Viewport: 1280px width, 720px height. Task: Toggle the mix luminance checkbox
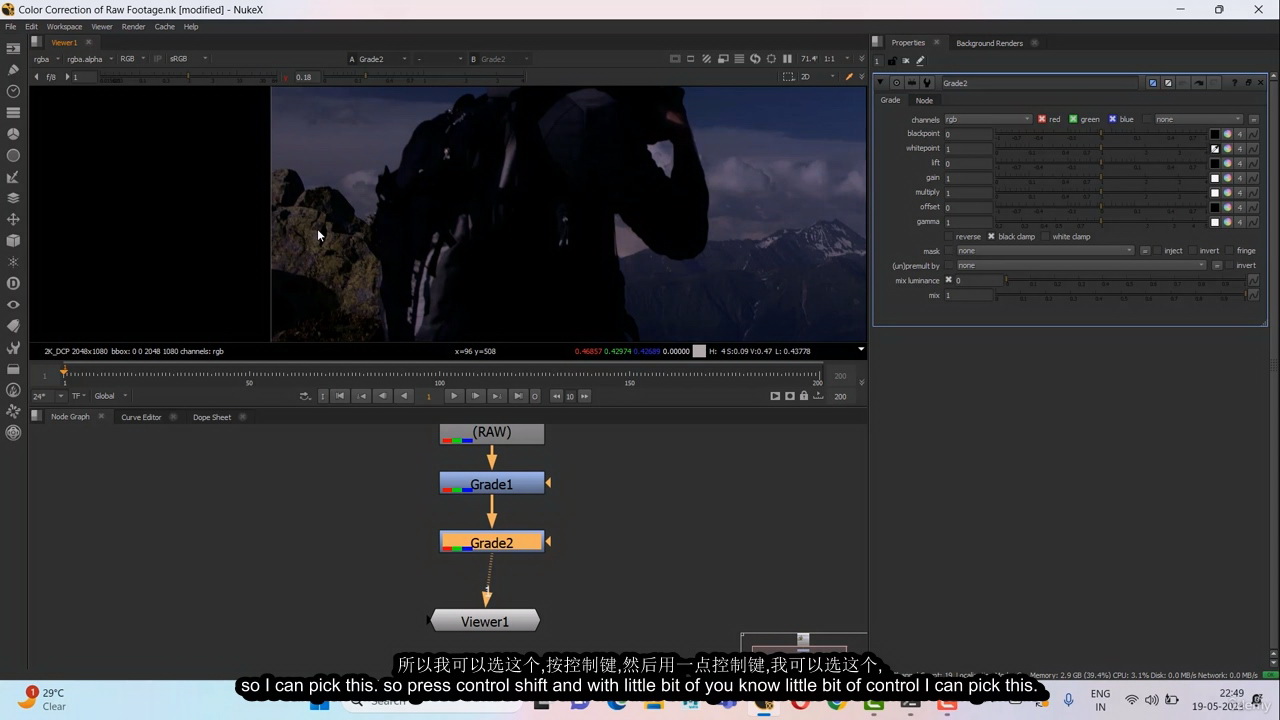pos(949,280)
